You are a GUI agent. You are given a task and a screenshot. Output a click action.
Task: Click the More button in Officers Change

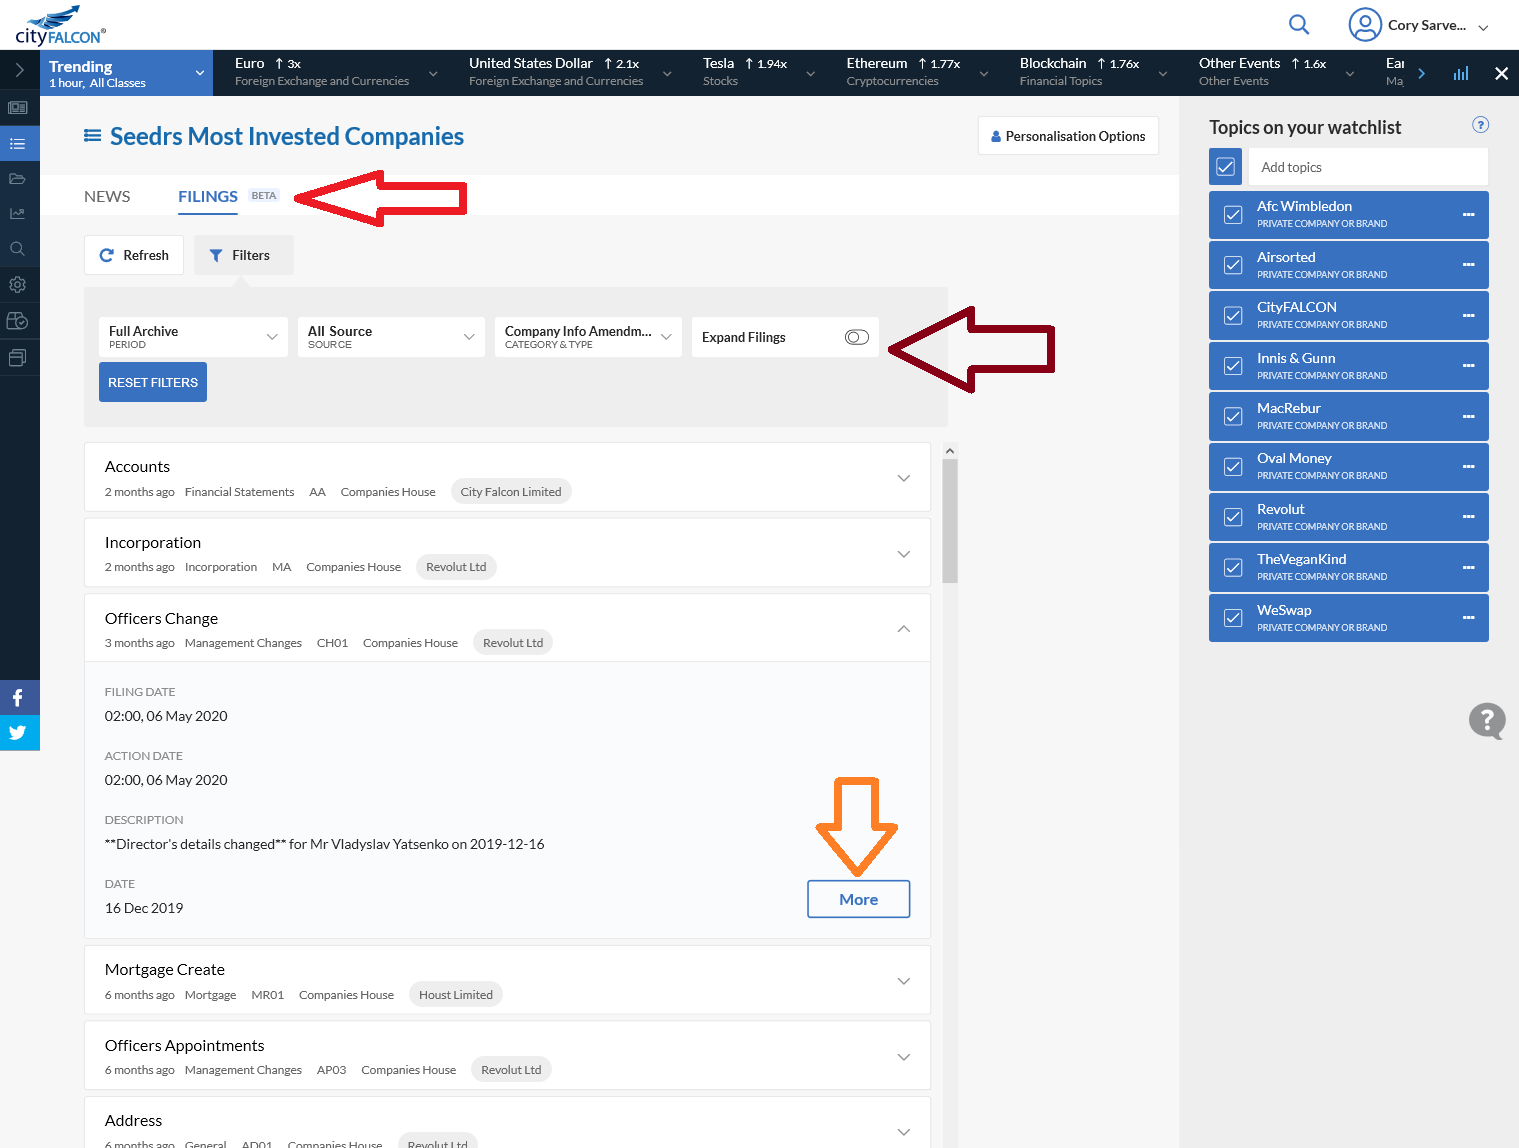click(x=859, y=899)
